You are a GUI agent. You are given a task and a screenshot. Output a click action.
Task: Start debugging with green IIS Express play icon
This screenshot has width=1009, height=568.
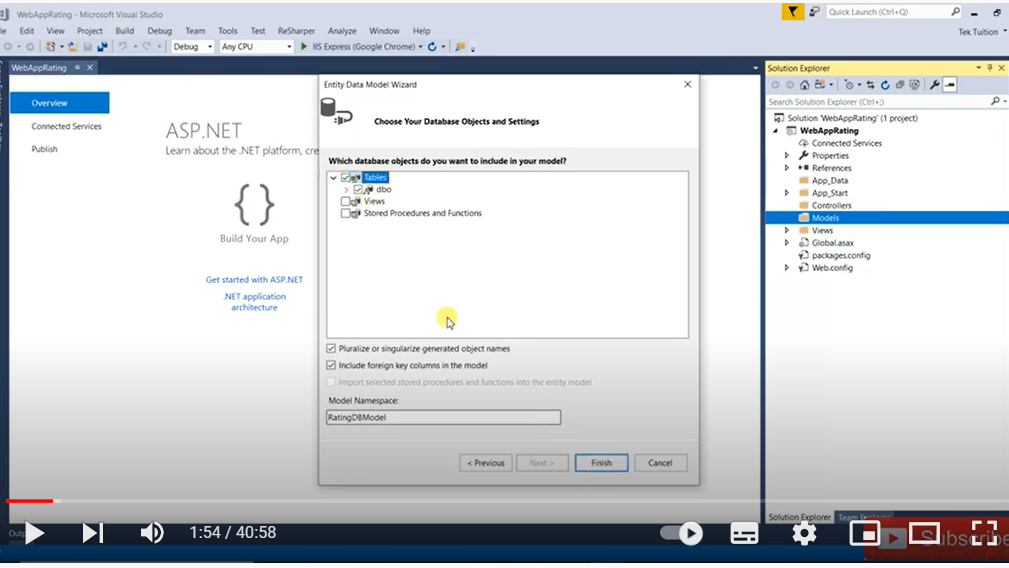point(304,46)
